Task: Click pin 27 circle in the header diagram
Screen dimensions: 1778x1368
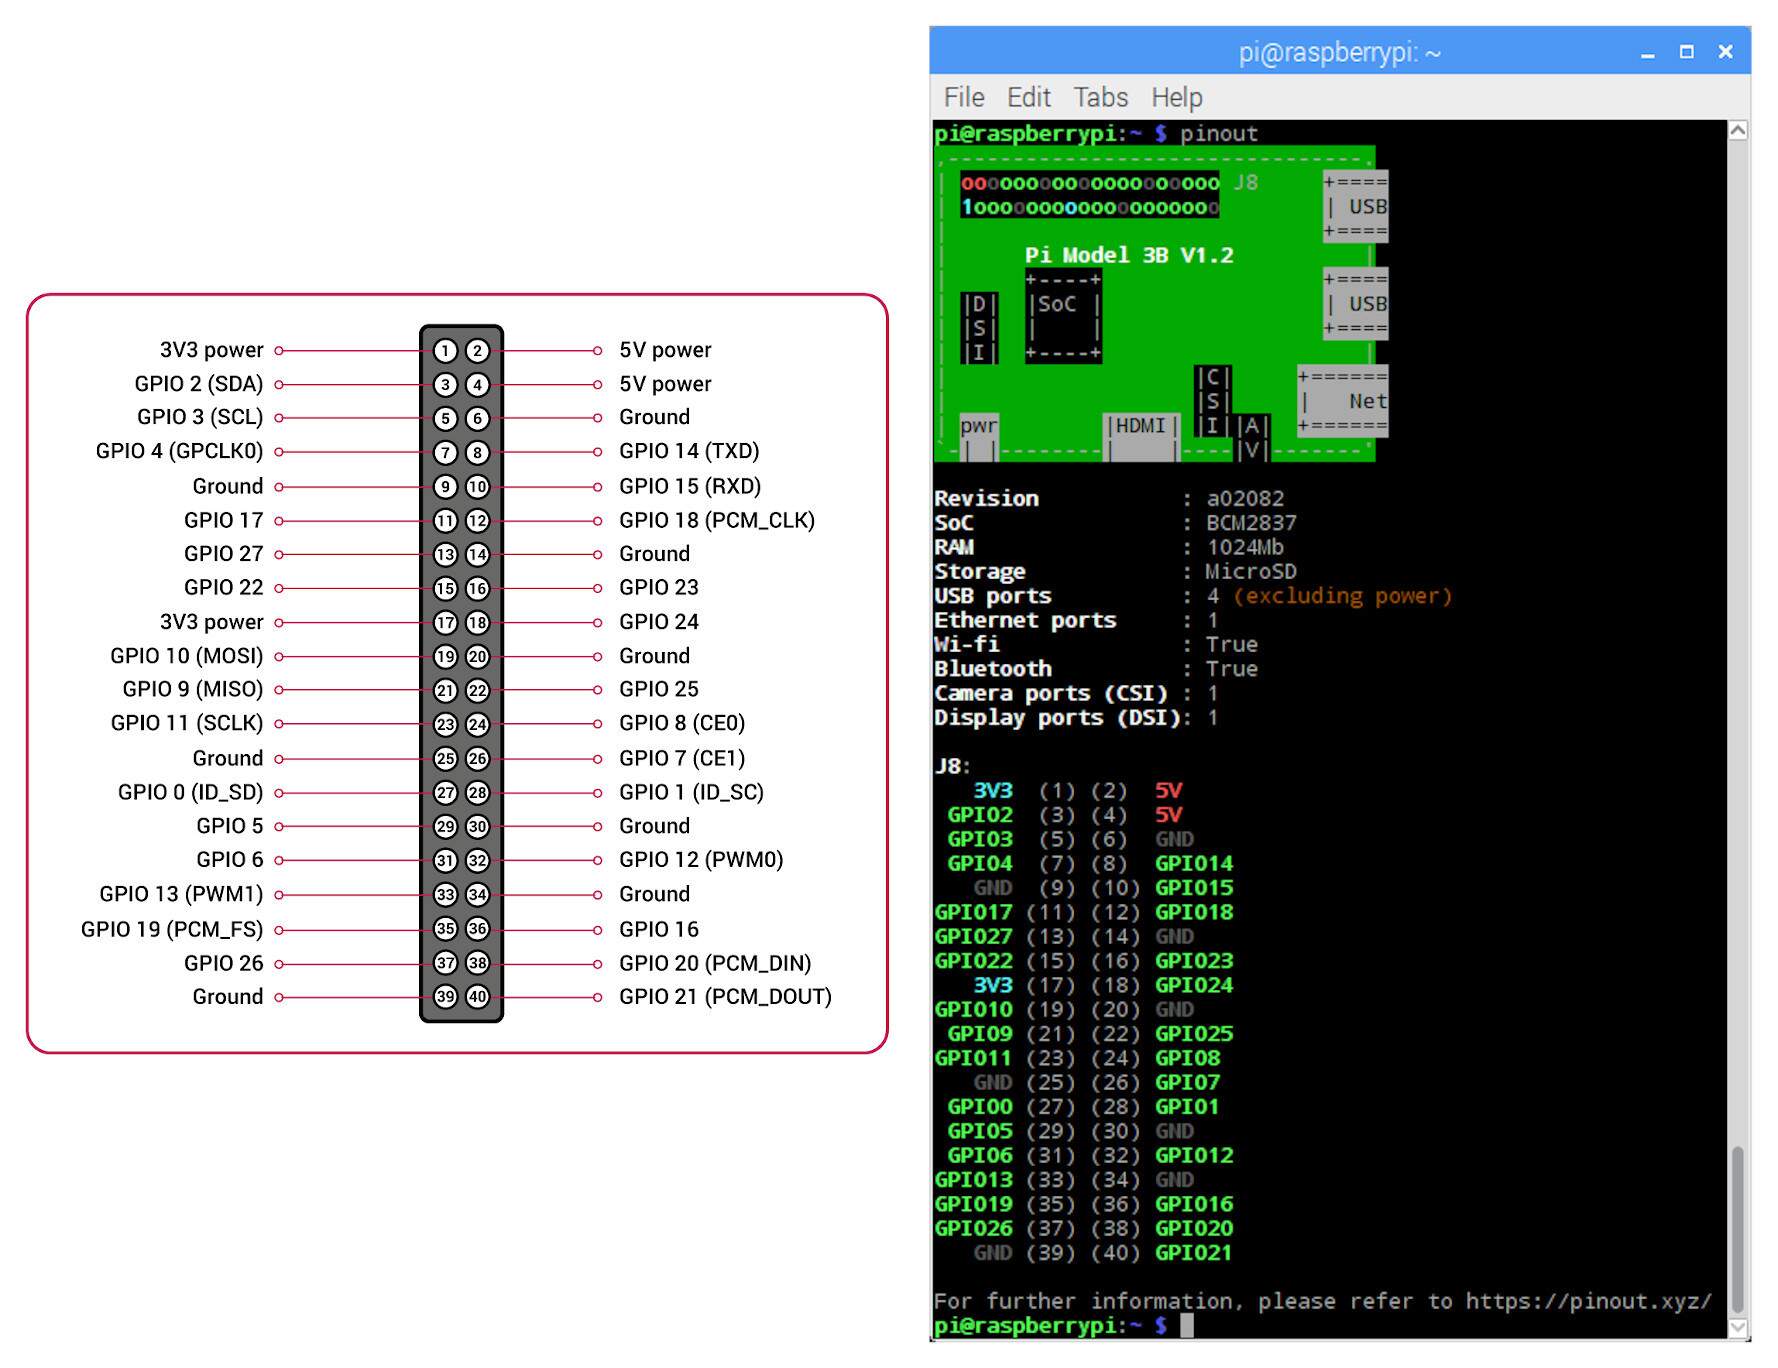Action: (x=445, y=793)
